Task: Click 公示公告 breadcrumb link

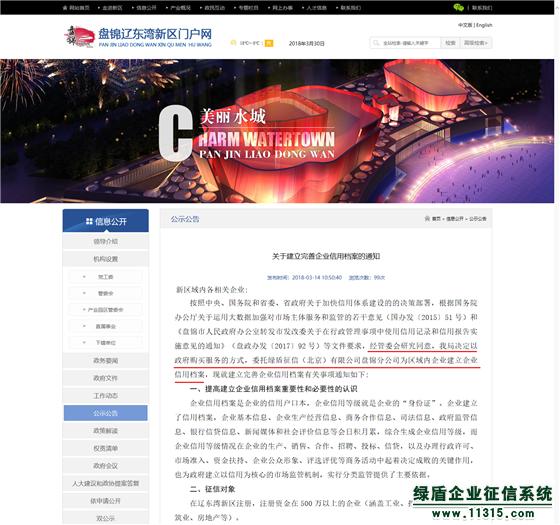Action: point(478,219)
